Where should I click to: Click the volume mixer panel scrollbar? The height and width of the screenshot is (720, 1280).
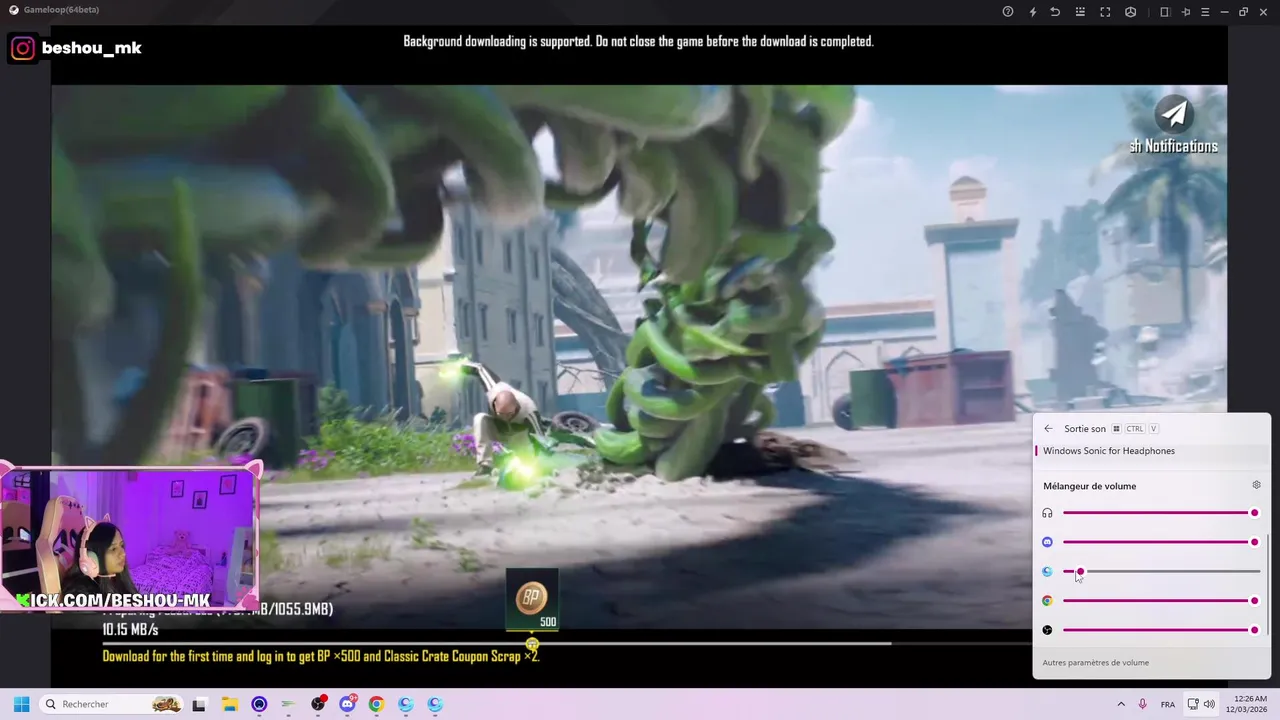[1268, 584]
